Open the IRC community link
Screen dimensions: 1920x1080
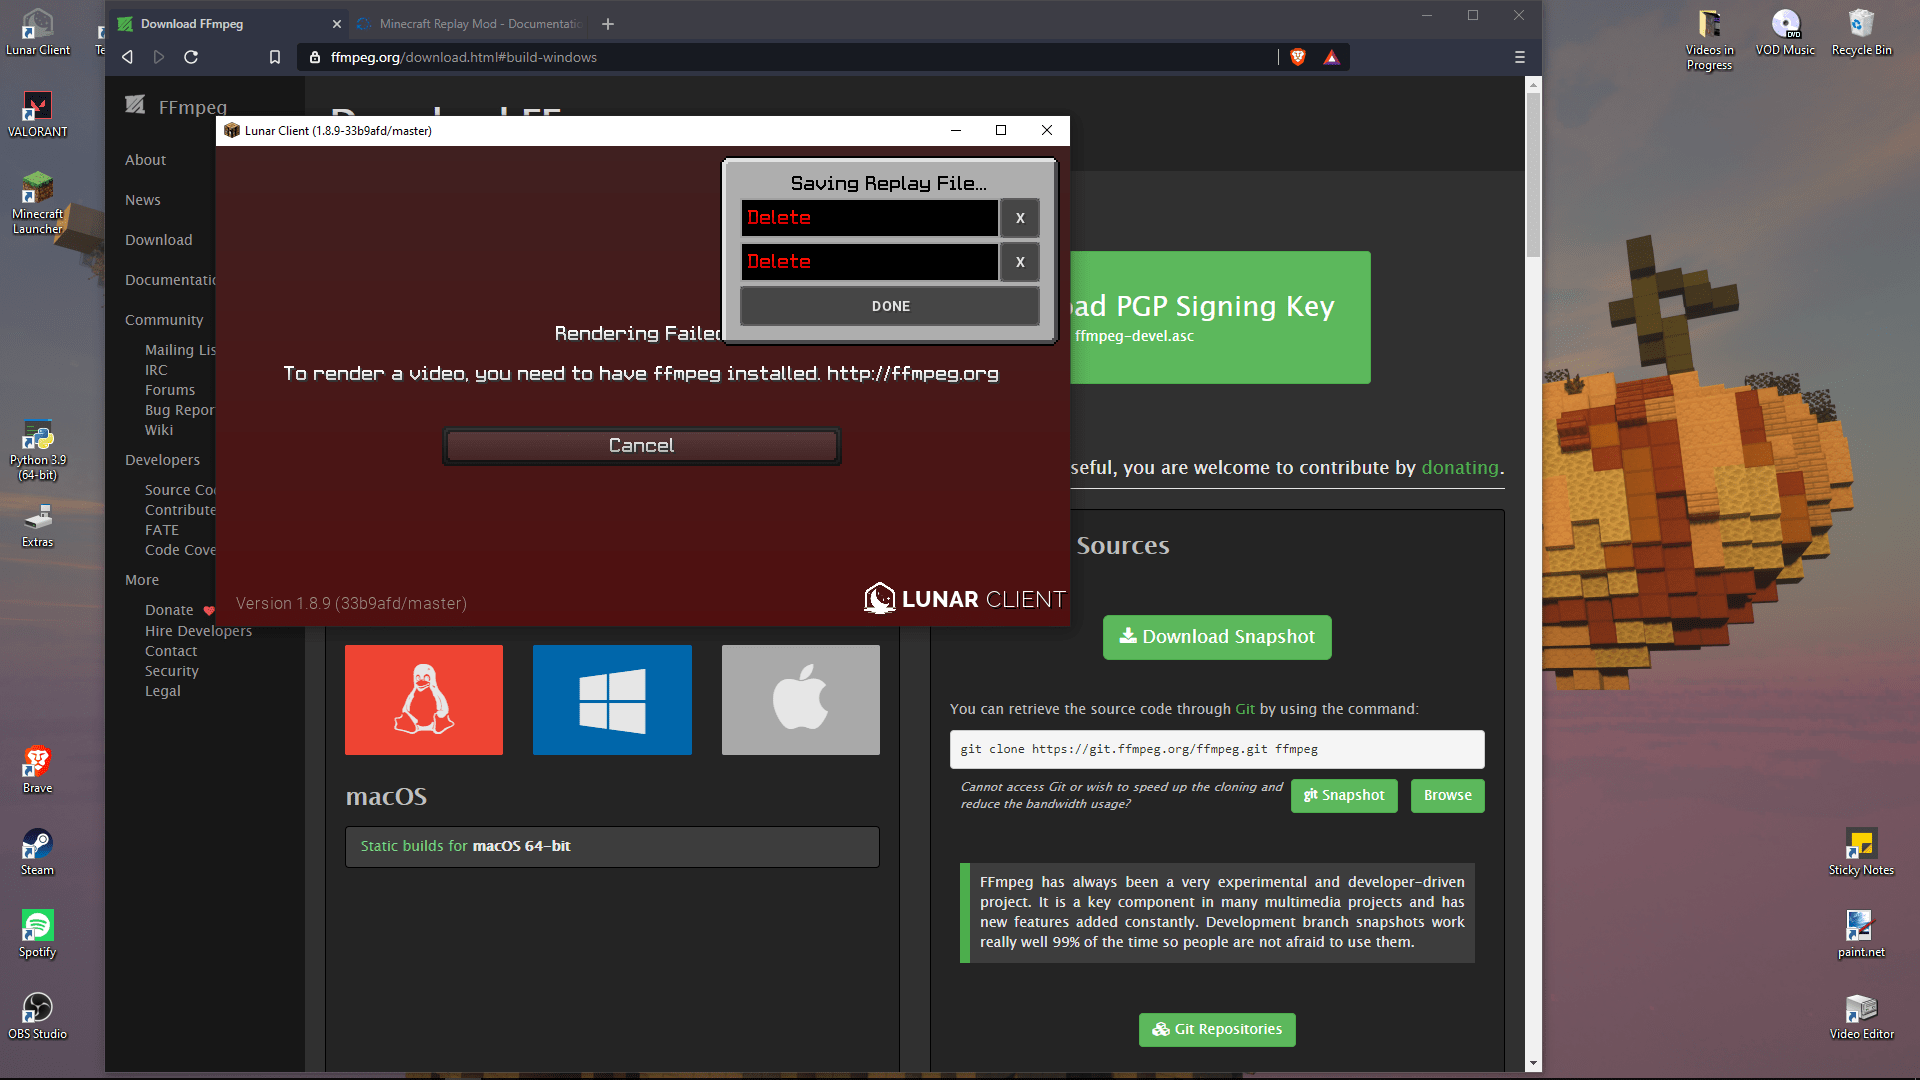coord(156,370)
